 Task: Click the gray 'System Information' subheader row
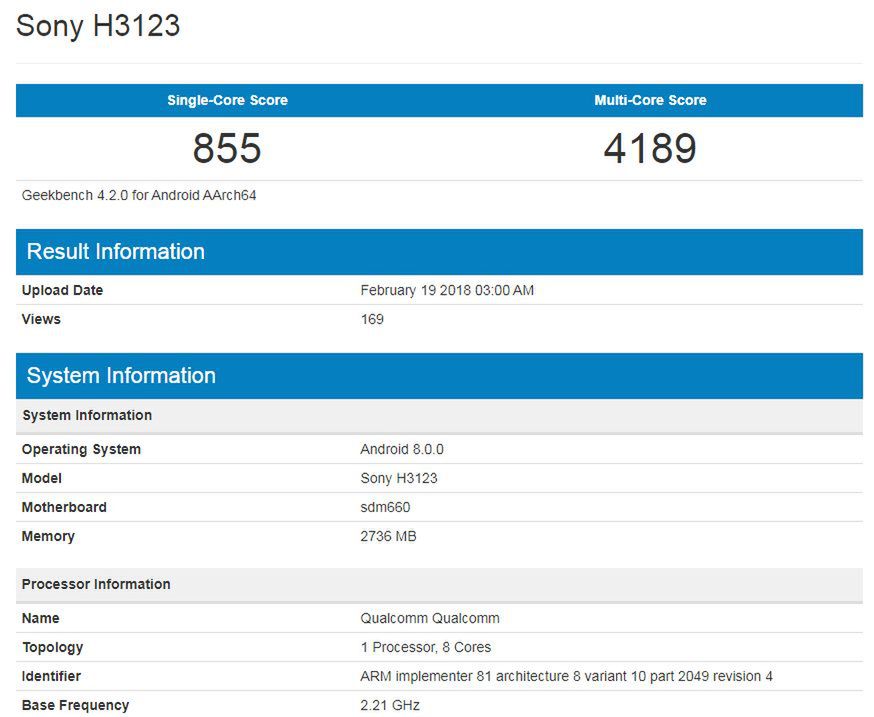point(439,415)
